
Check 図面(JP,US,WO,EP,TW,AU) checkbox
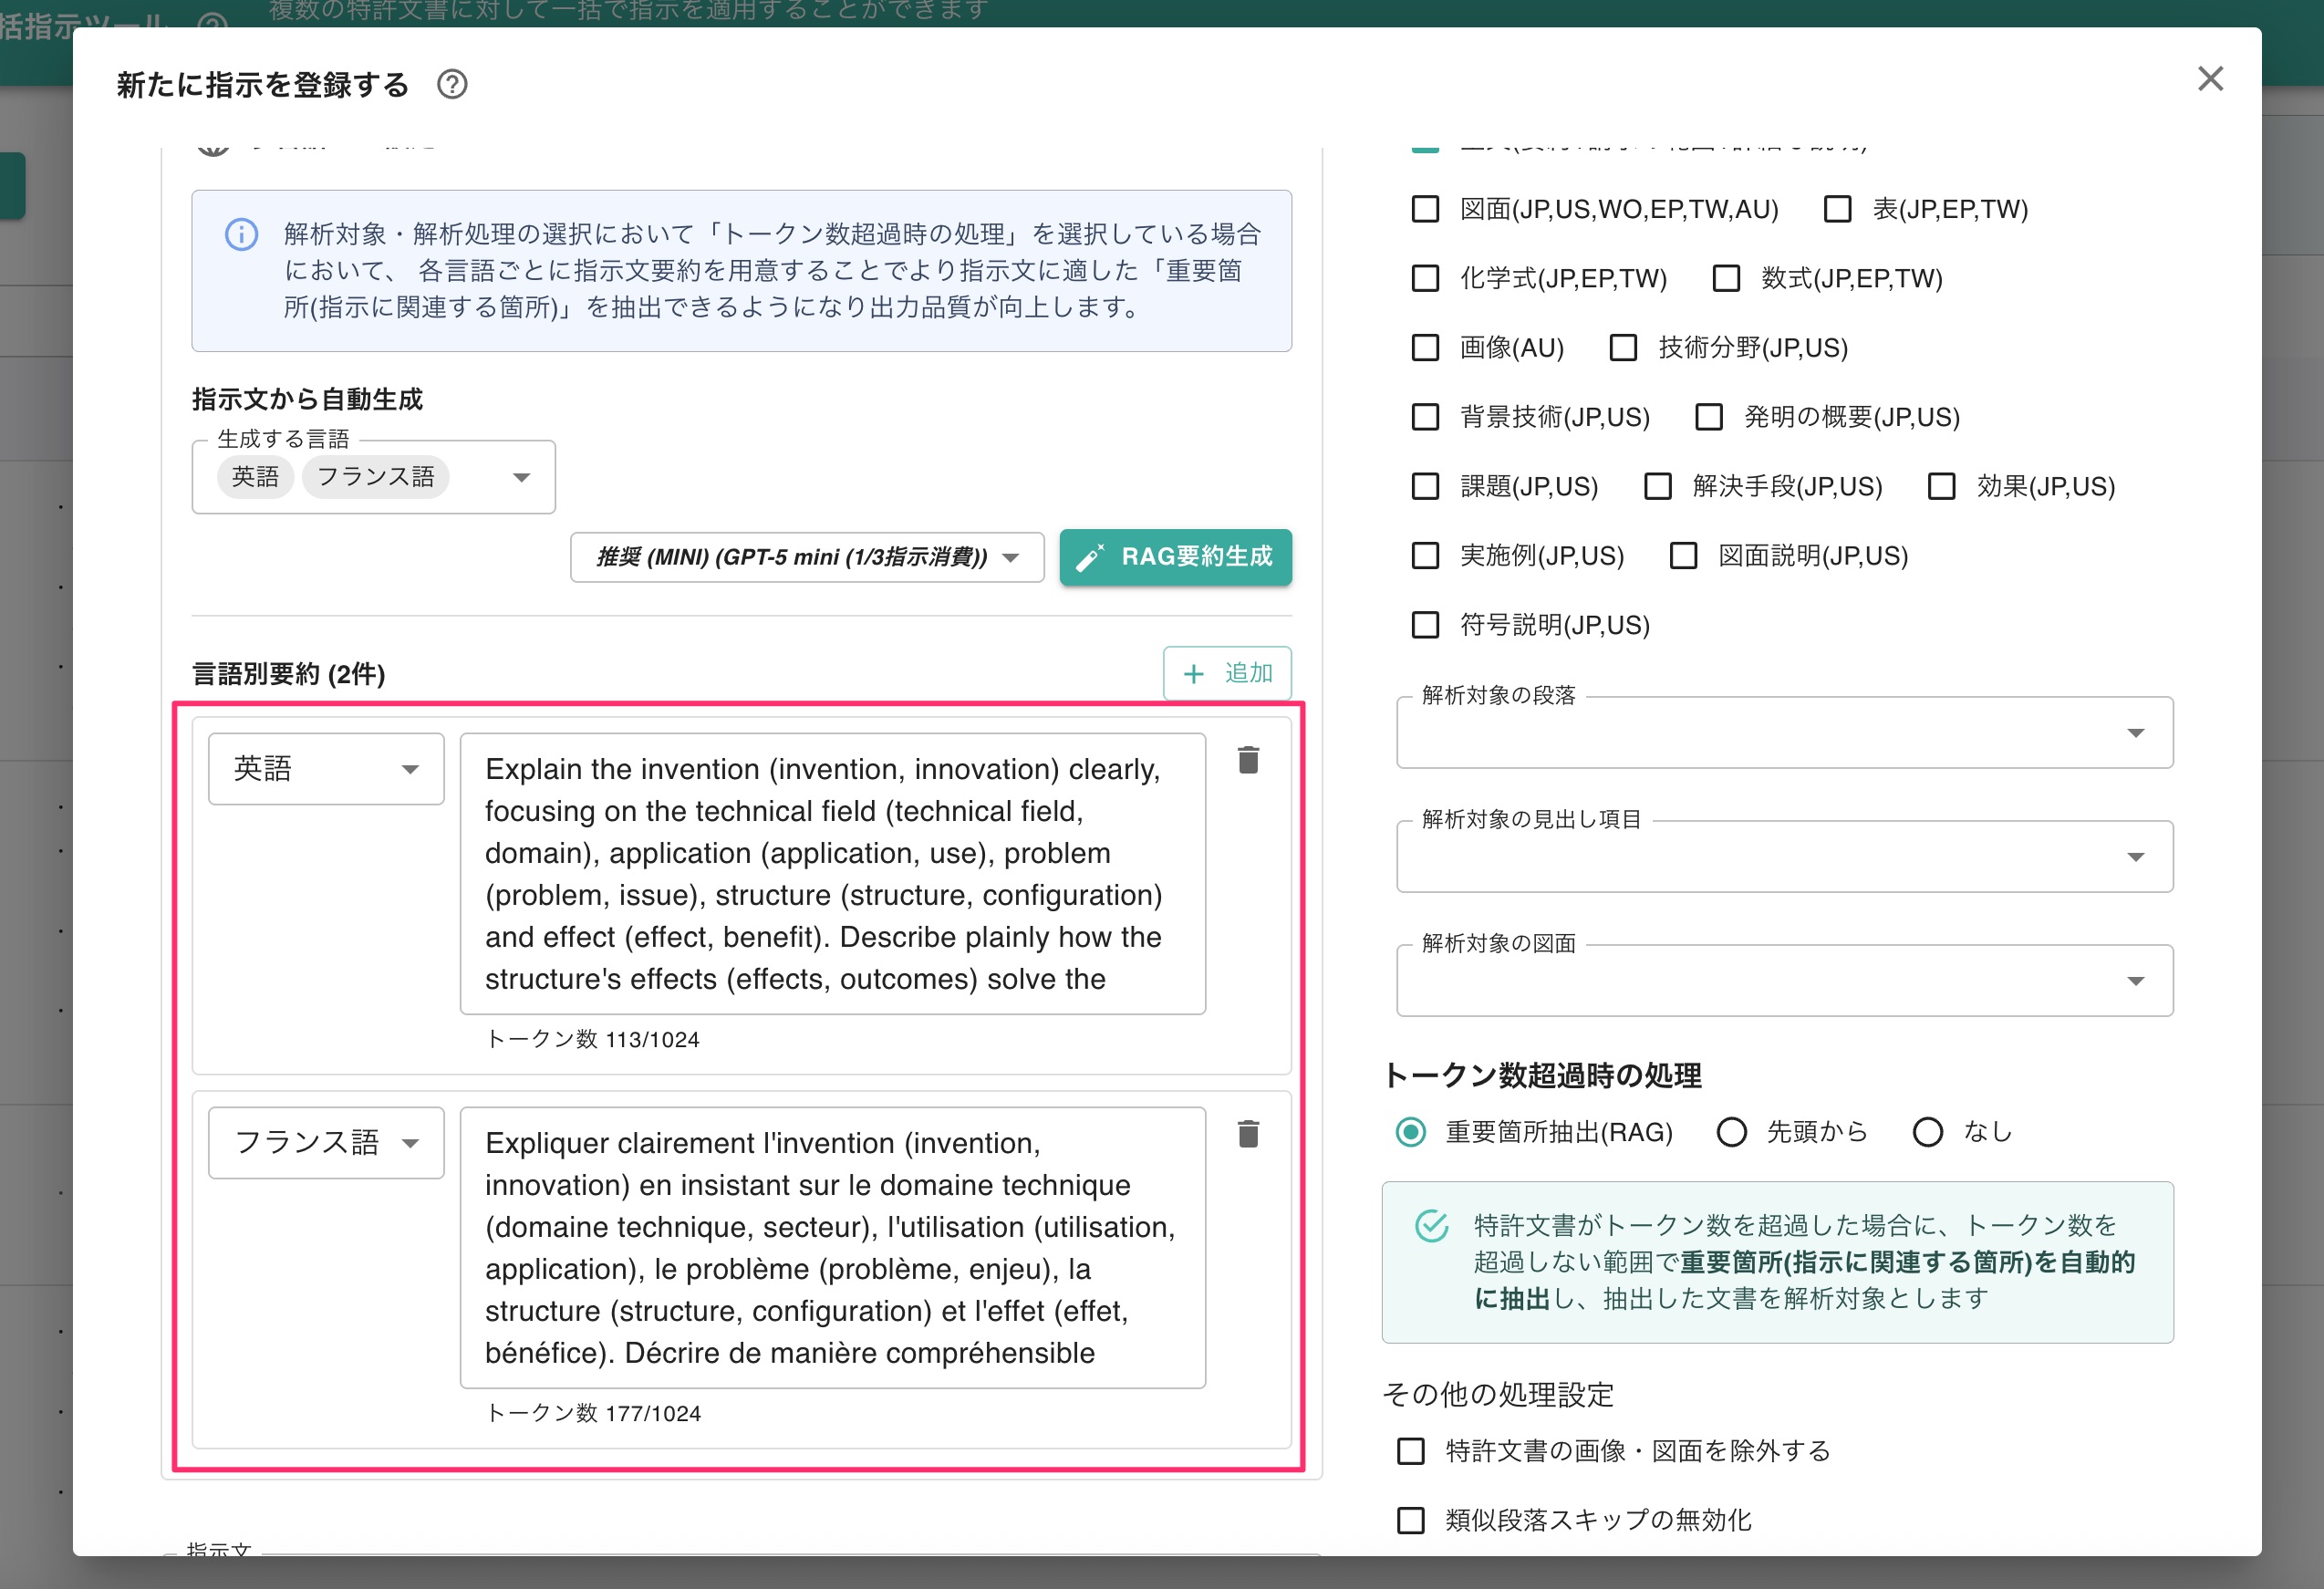1425,209
